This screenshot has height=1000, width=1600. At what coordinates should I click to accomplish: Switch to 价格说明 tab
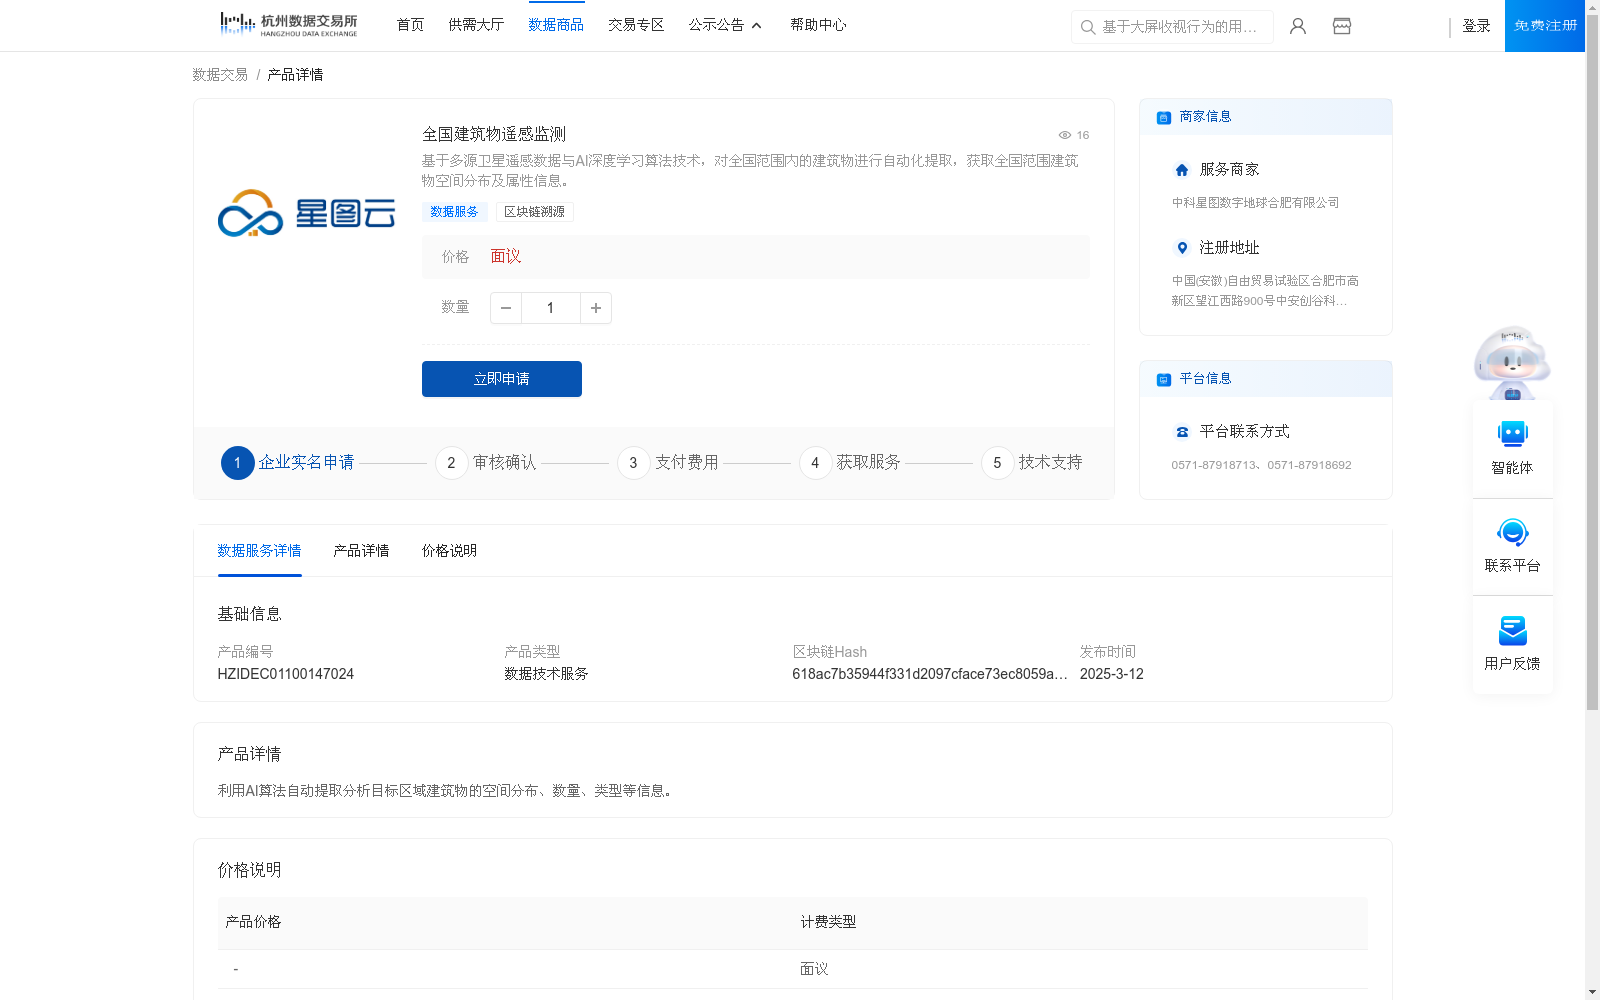(x=449, y=551)
